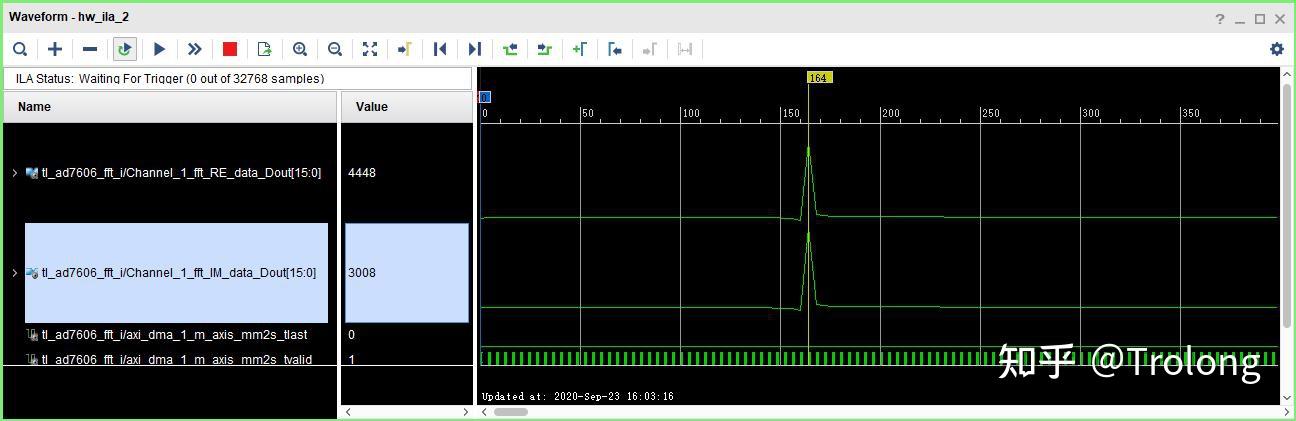Expand Channel_1_fft_RE_data_Dout bus
The height and width of the screenshot is (421, 1296).
tap(15, 173)
